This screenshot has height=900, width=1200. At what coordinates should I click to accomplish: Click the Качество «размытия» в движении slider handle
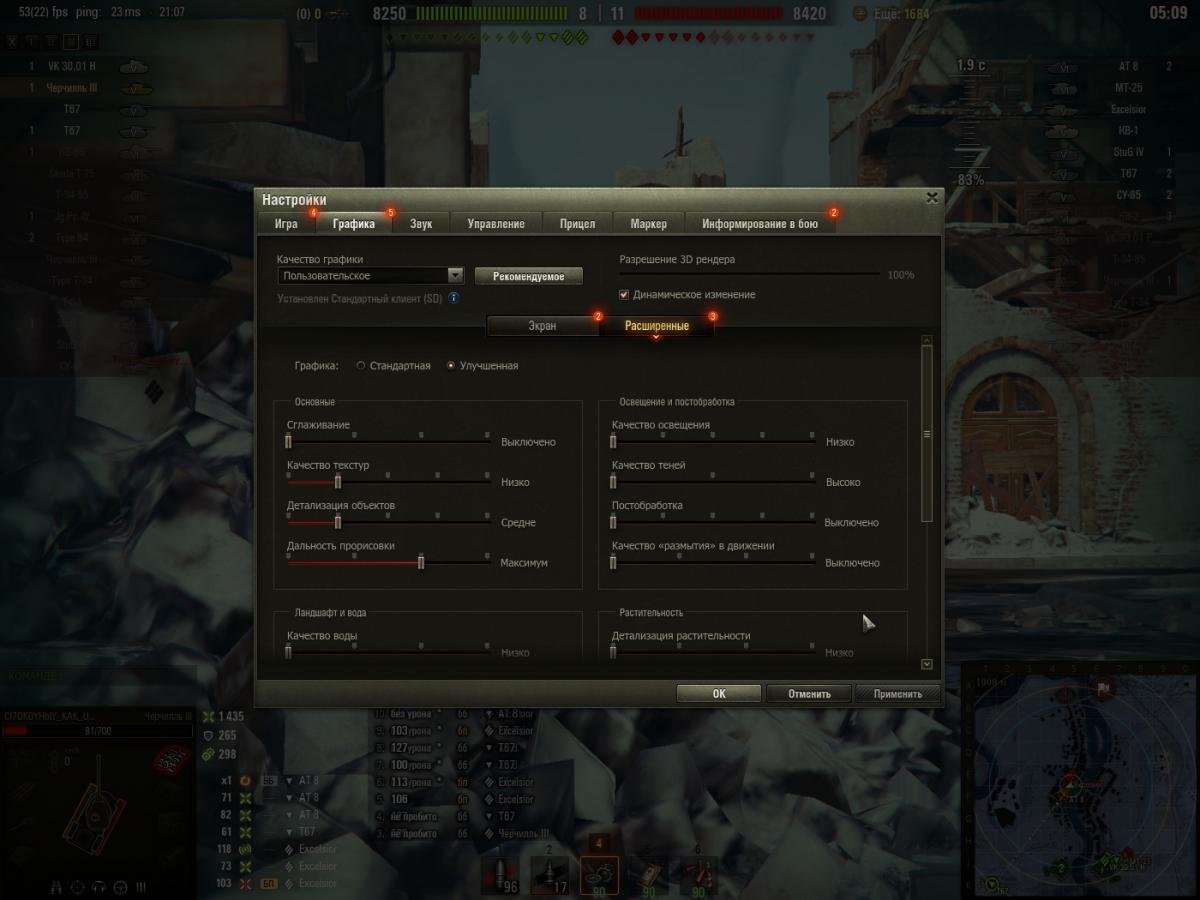[x=613, y=562]
